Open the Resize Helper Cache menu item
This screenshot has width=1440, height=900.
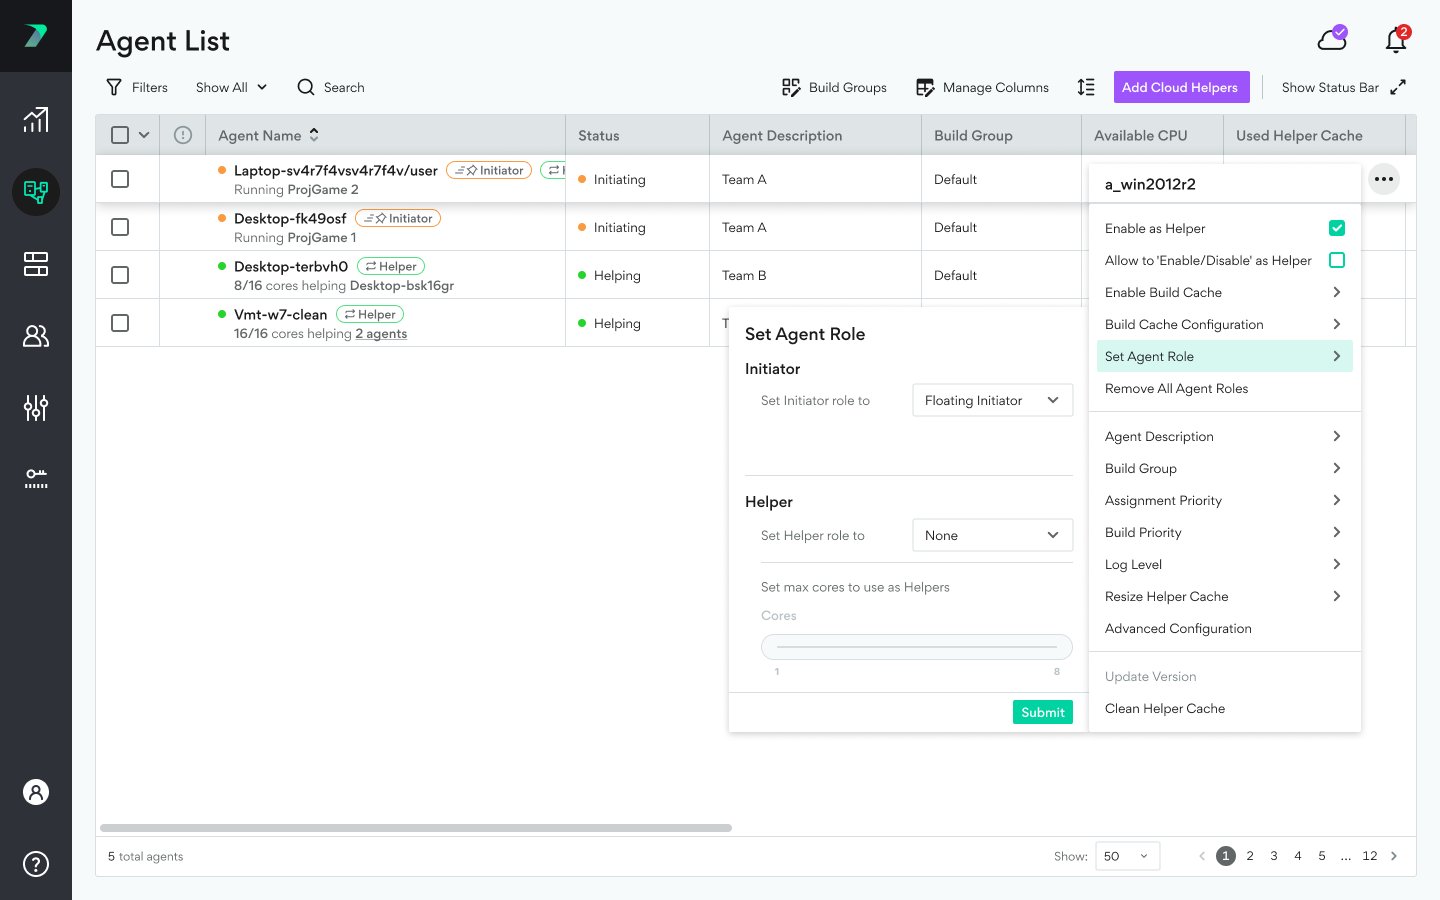pyautogui.click(x=1225, y=596)
